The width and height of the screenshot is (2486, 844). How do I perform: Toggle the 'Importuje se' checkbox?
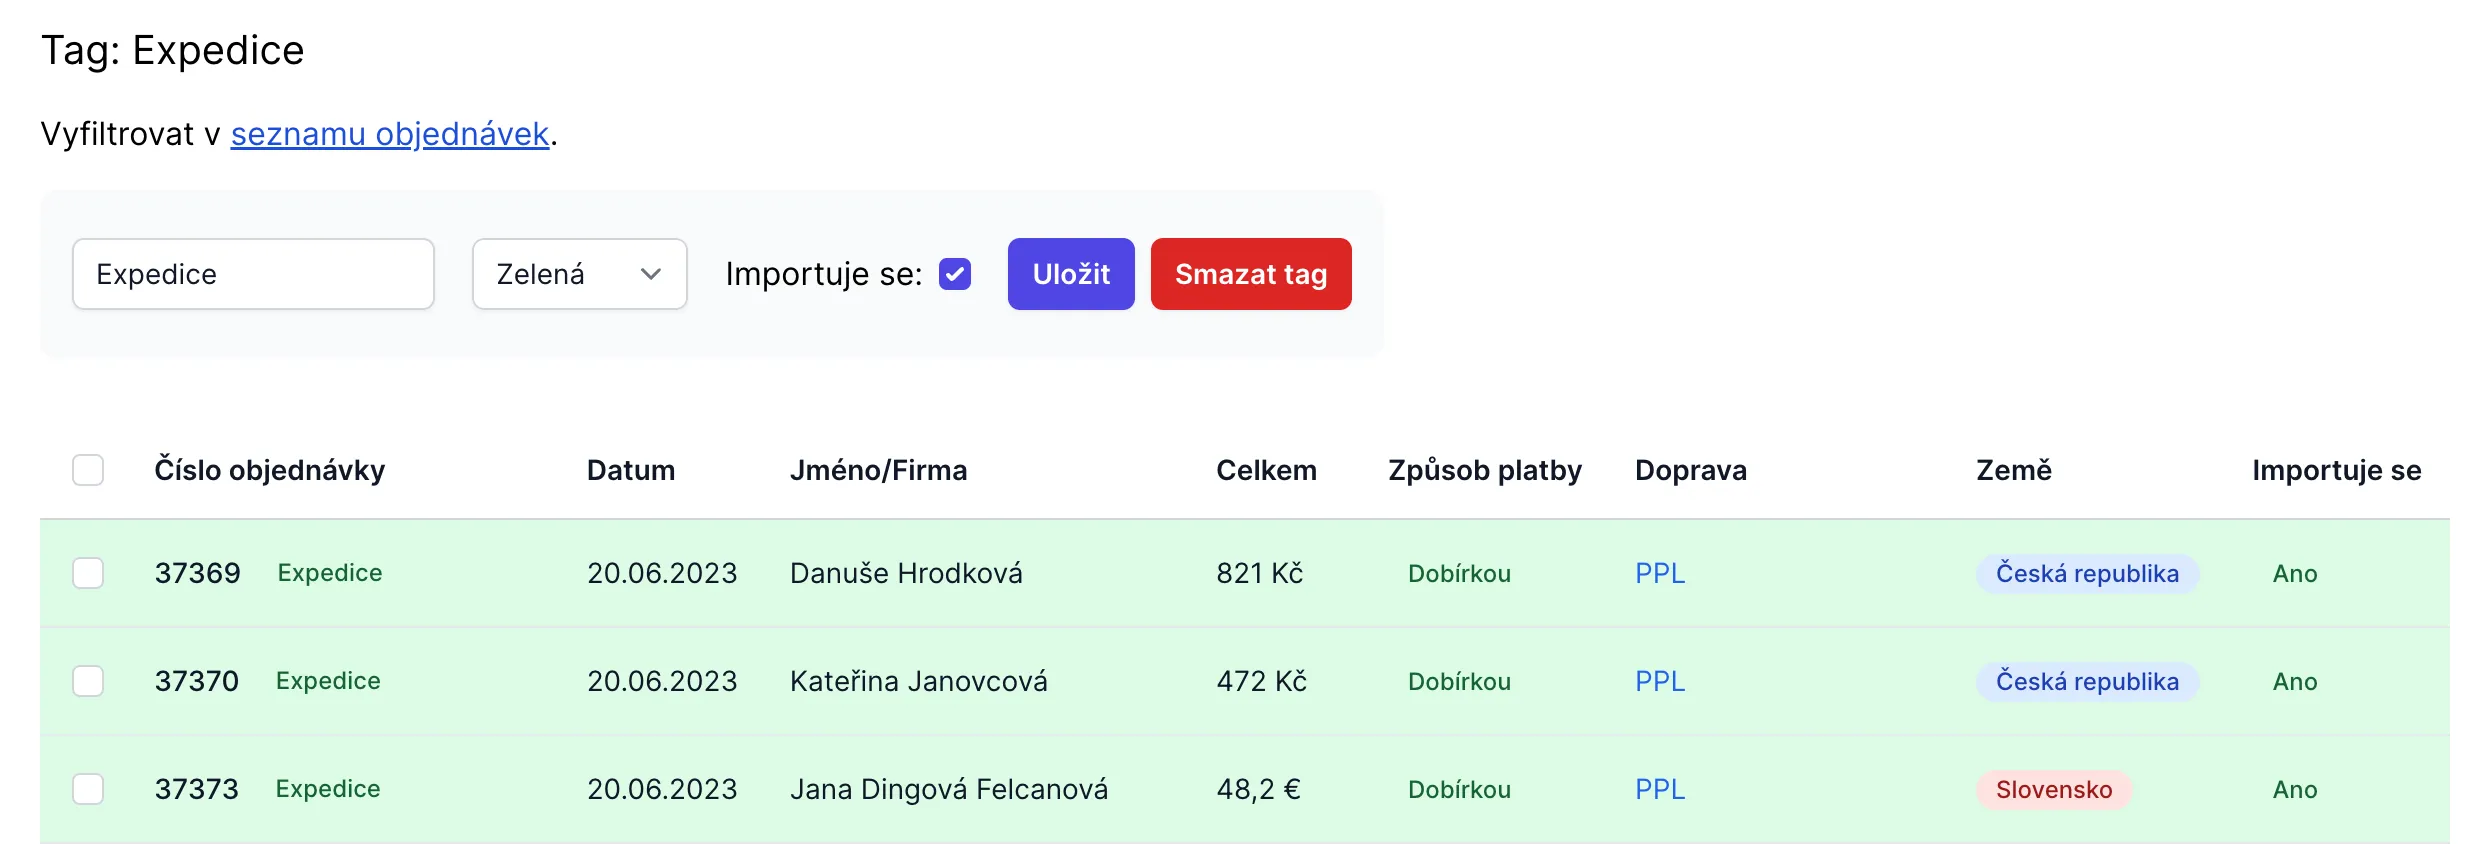coord(955,274)
